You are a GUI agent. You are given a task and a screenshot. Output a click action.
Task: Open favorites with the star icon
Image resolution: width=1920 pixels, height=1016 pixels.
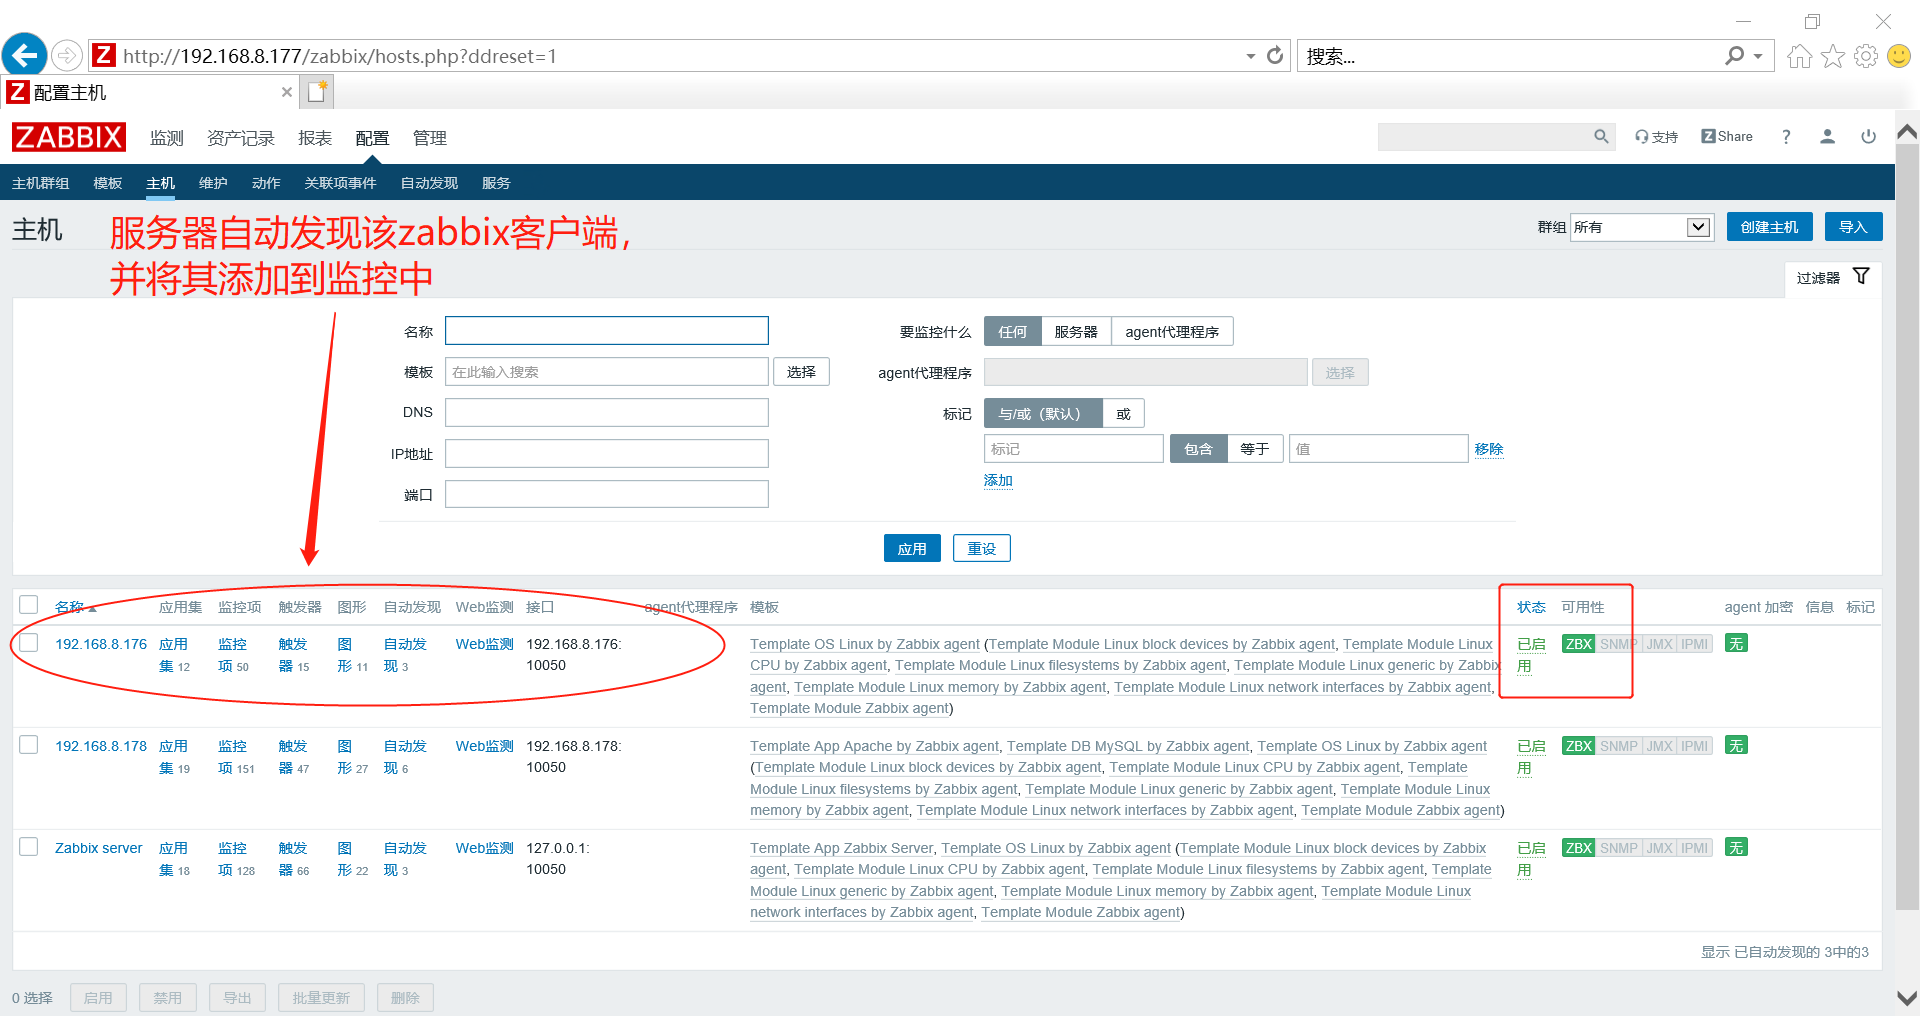pos(1832,56)
